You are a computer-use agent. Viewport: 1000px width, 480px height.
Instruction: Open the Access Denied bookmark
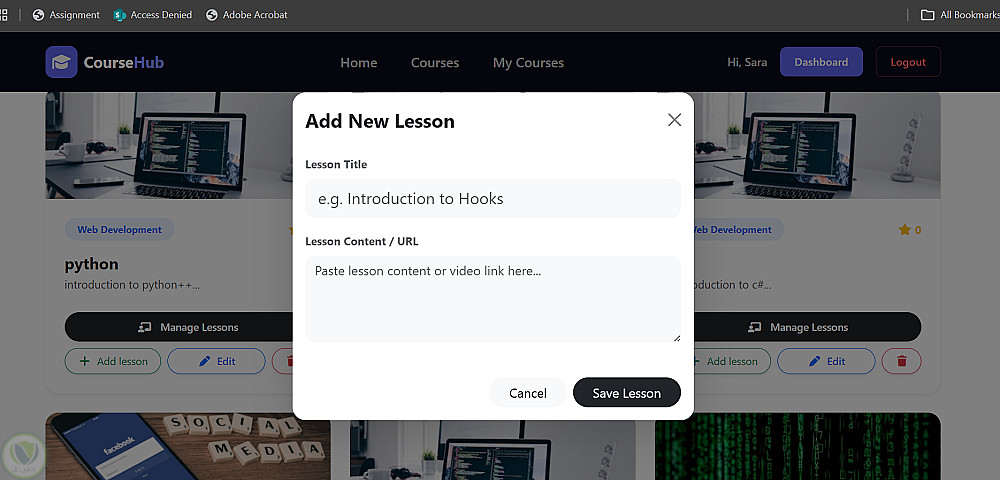(x=152, y=15)
